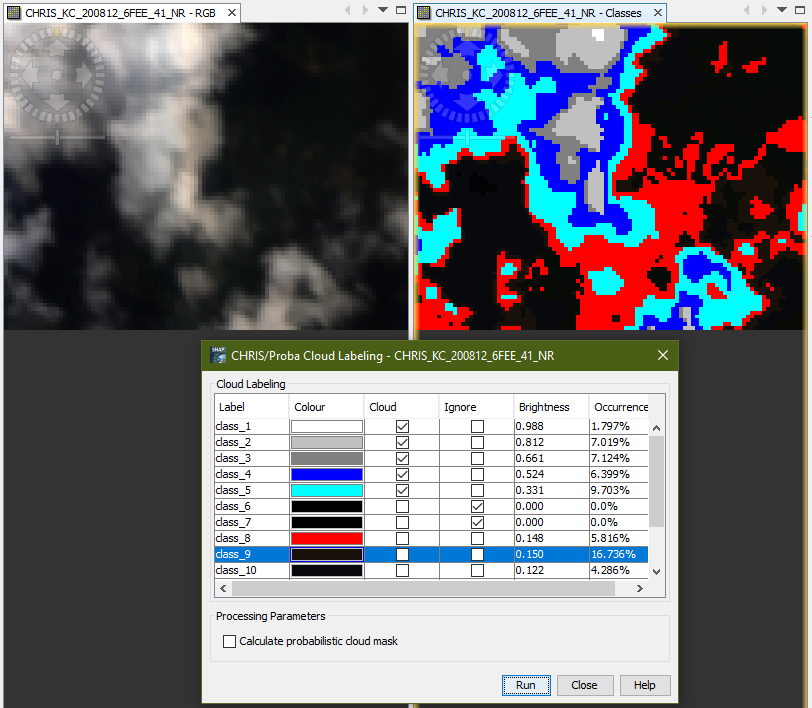This screenshot has width=812, height=708.
Task: Sort table by Label column header
Action: 252,407
